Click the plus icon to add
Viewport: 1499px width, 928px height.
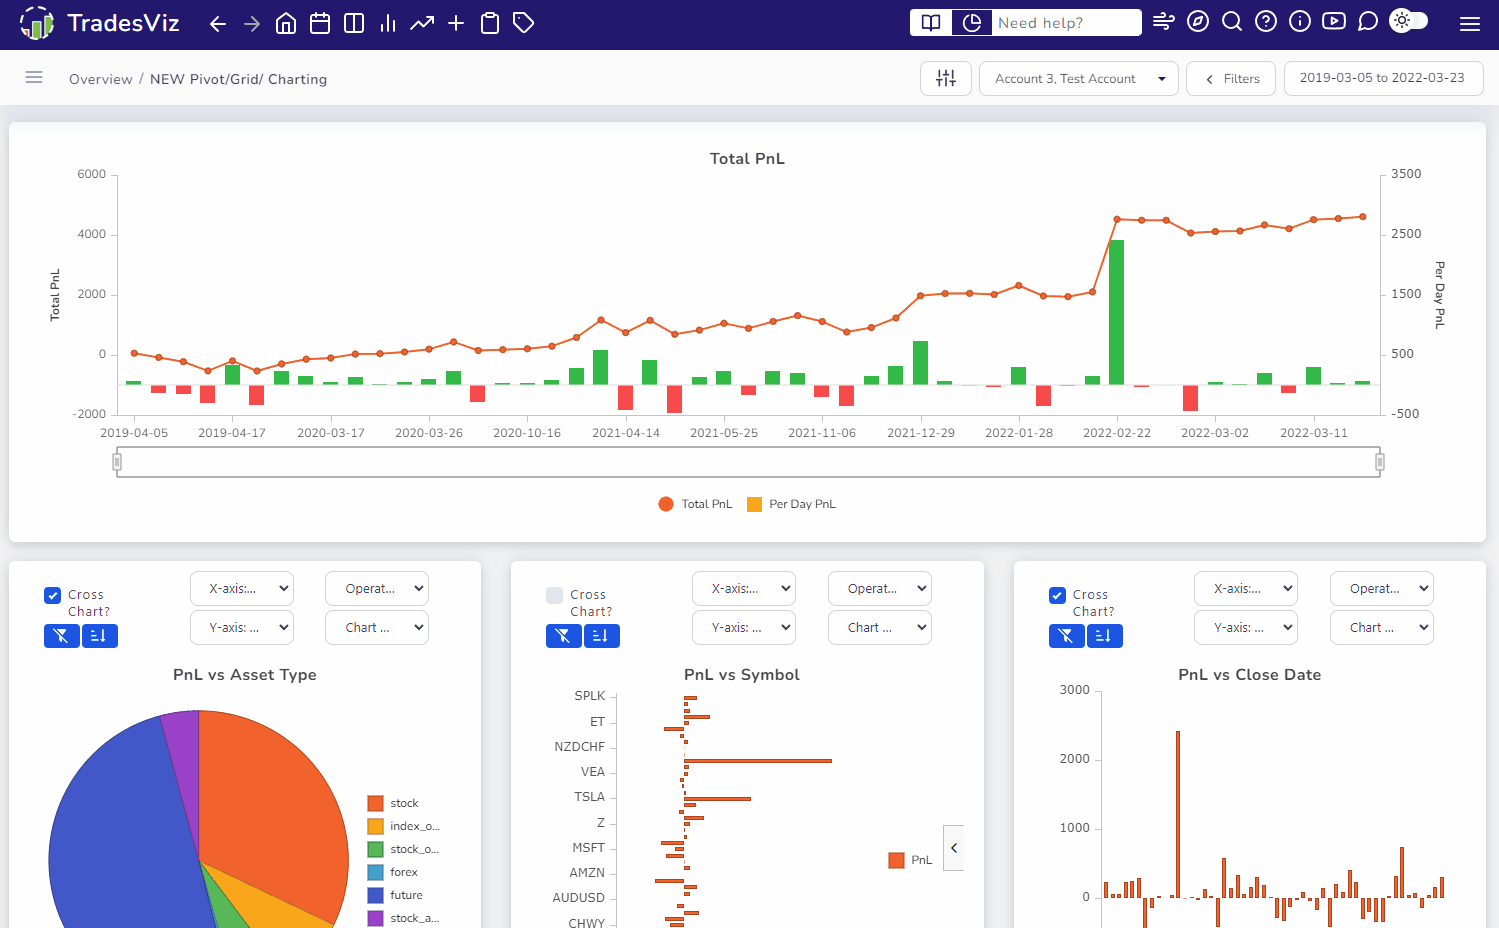pos(456,23)
